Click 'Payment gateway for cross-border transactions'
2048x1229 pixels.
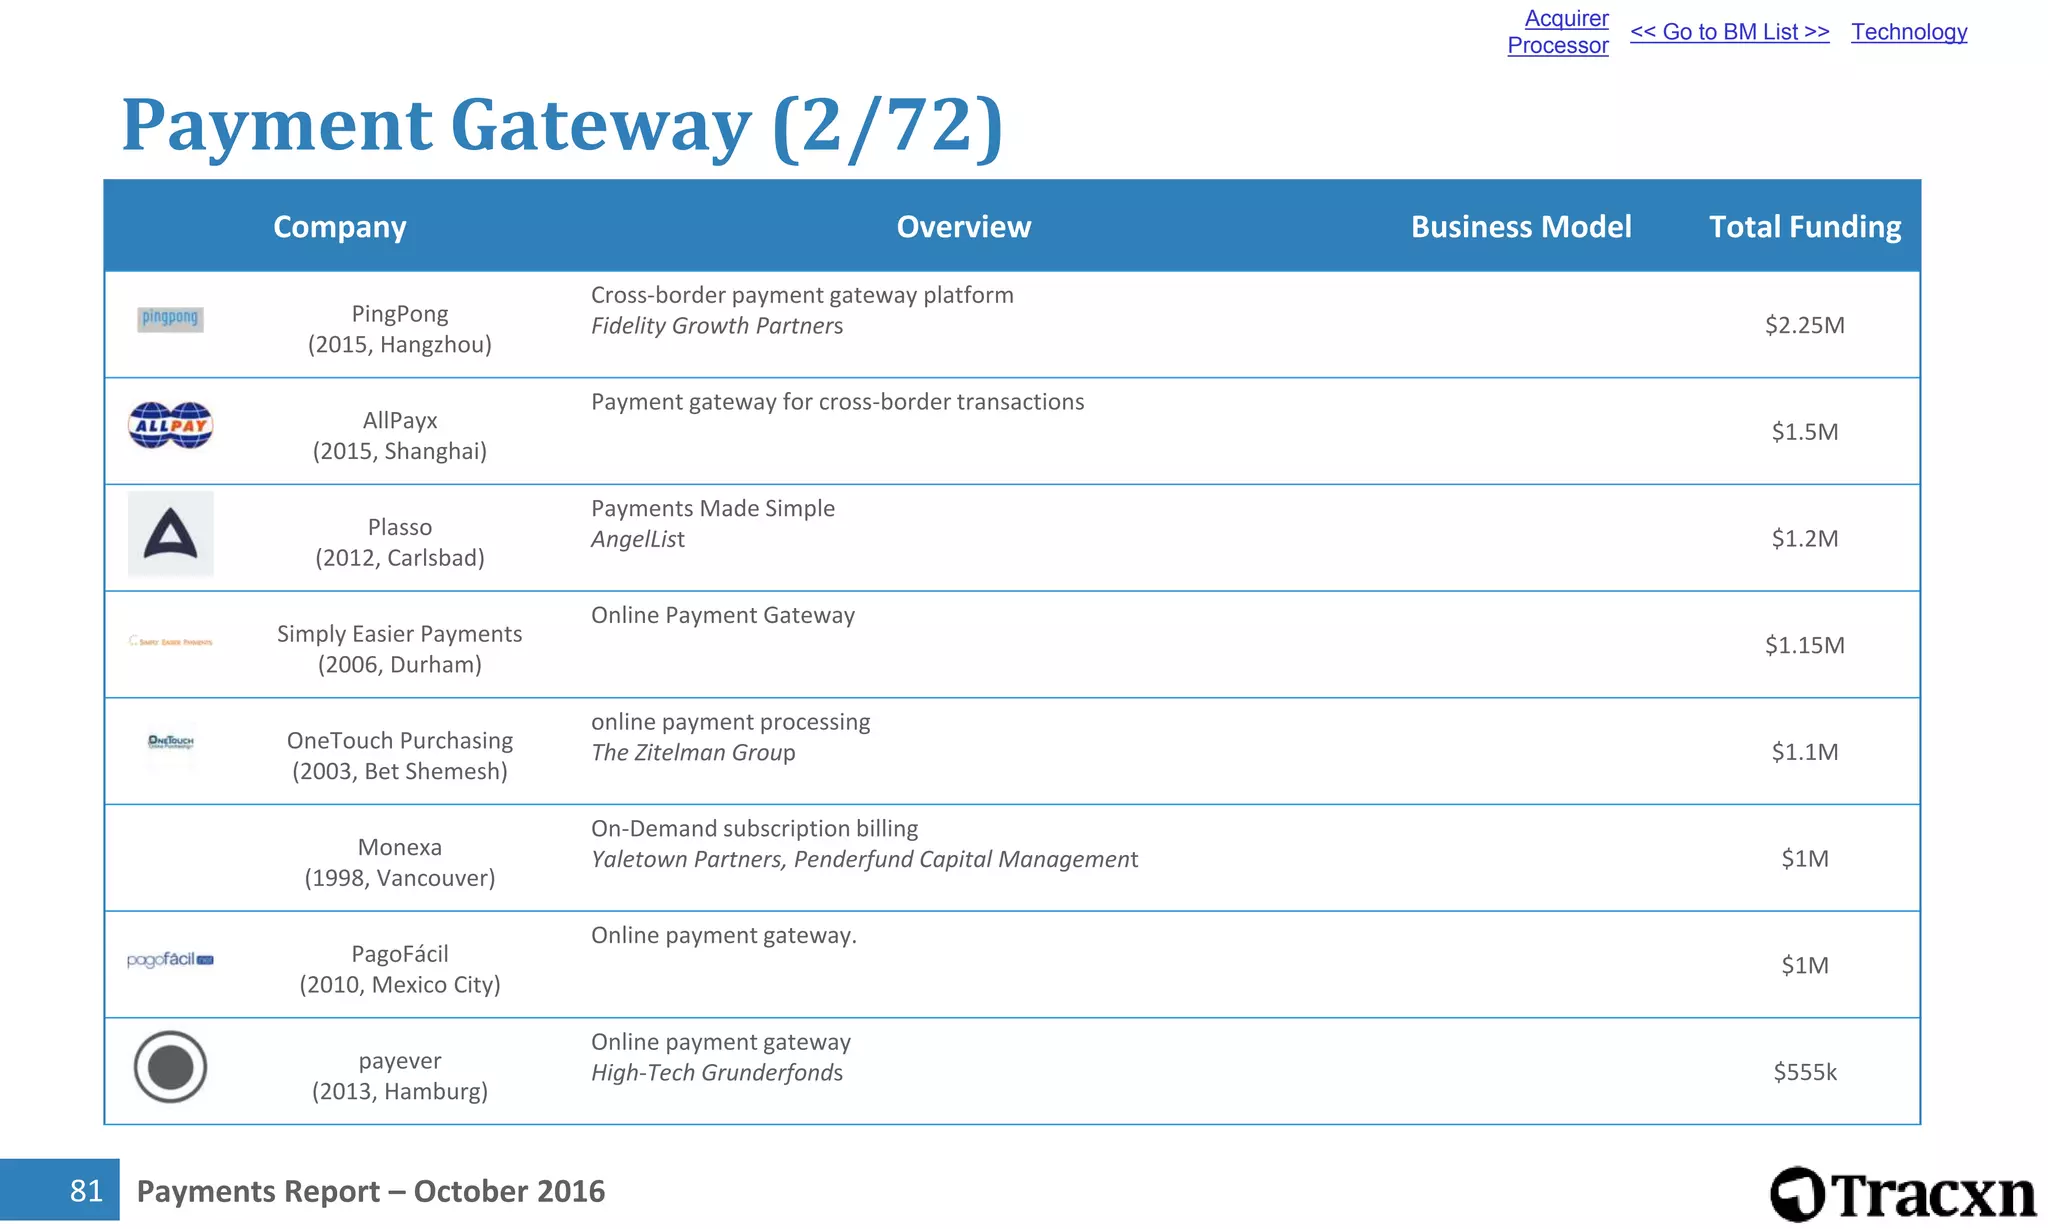pyautogui.click(x=837, y=402)
